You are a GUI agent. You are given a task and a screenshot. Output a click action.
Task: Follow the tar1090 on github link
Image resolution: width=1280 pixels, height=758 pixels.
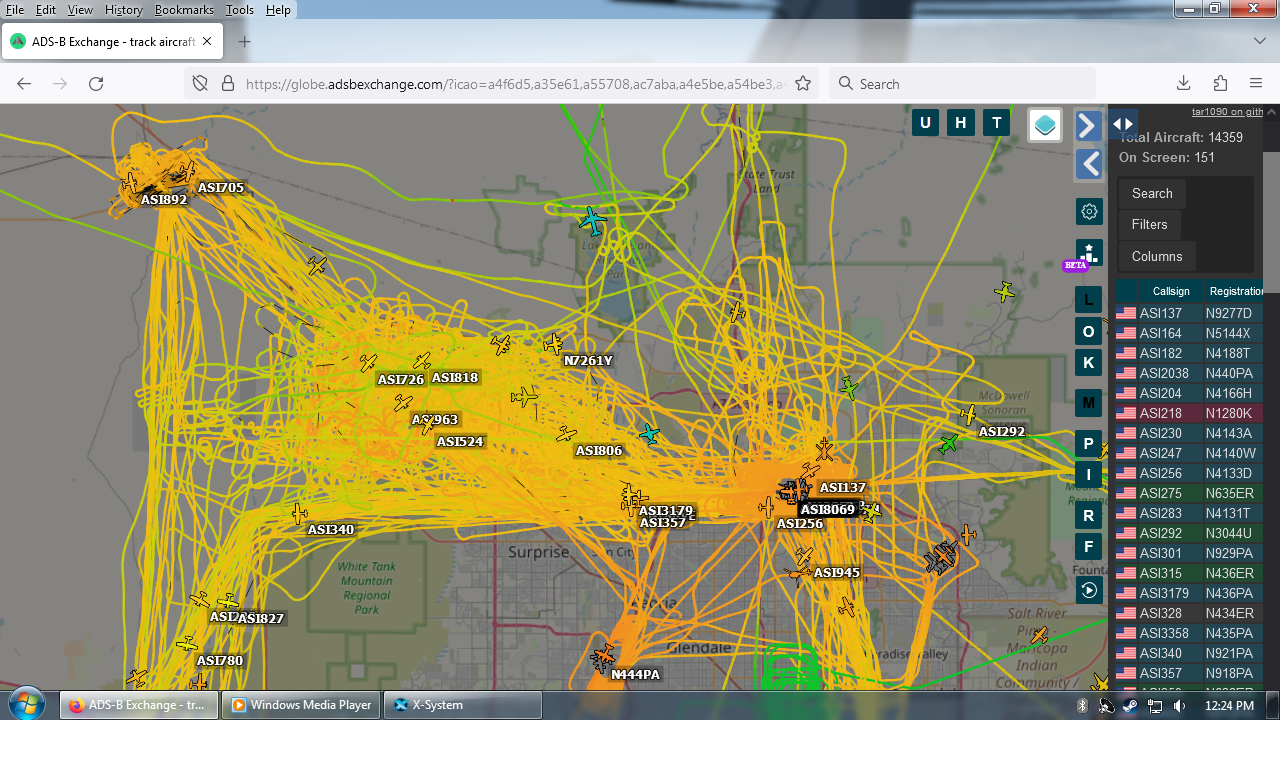(x=1227, y=111)
